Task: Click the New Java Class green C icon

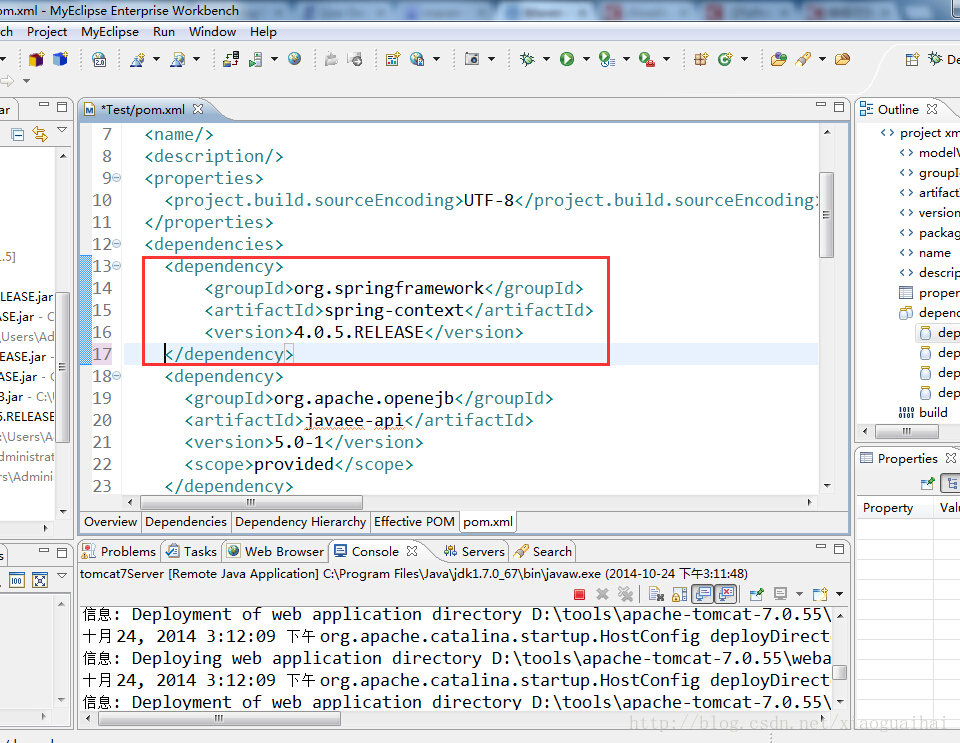Action: [x=725, y=59]
